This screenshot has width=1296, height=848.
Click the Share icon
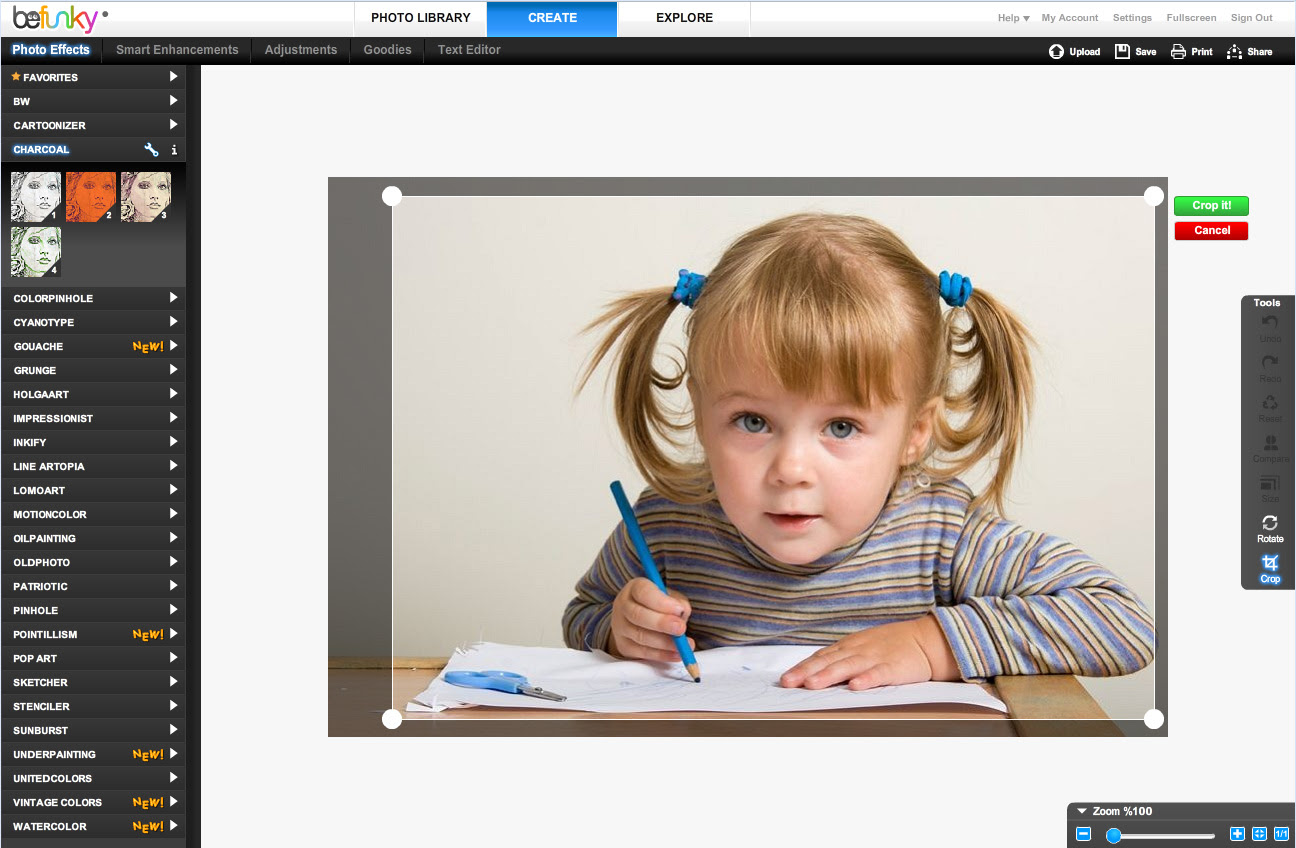pyautogui.click(x=1234, y=51)
